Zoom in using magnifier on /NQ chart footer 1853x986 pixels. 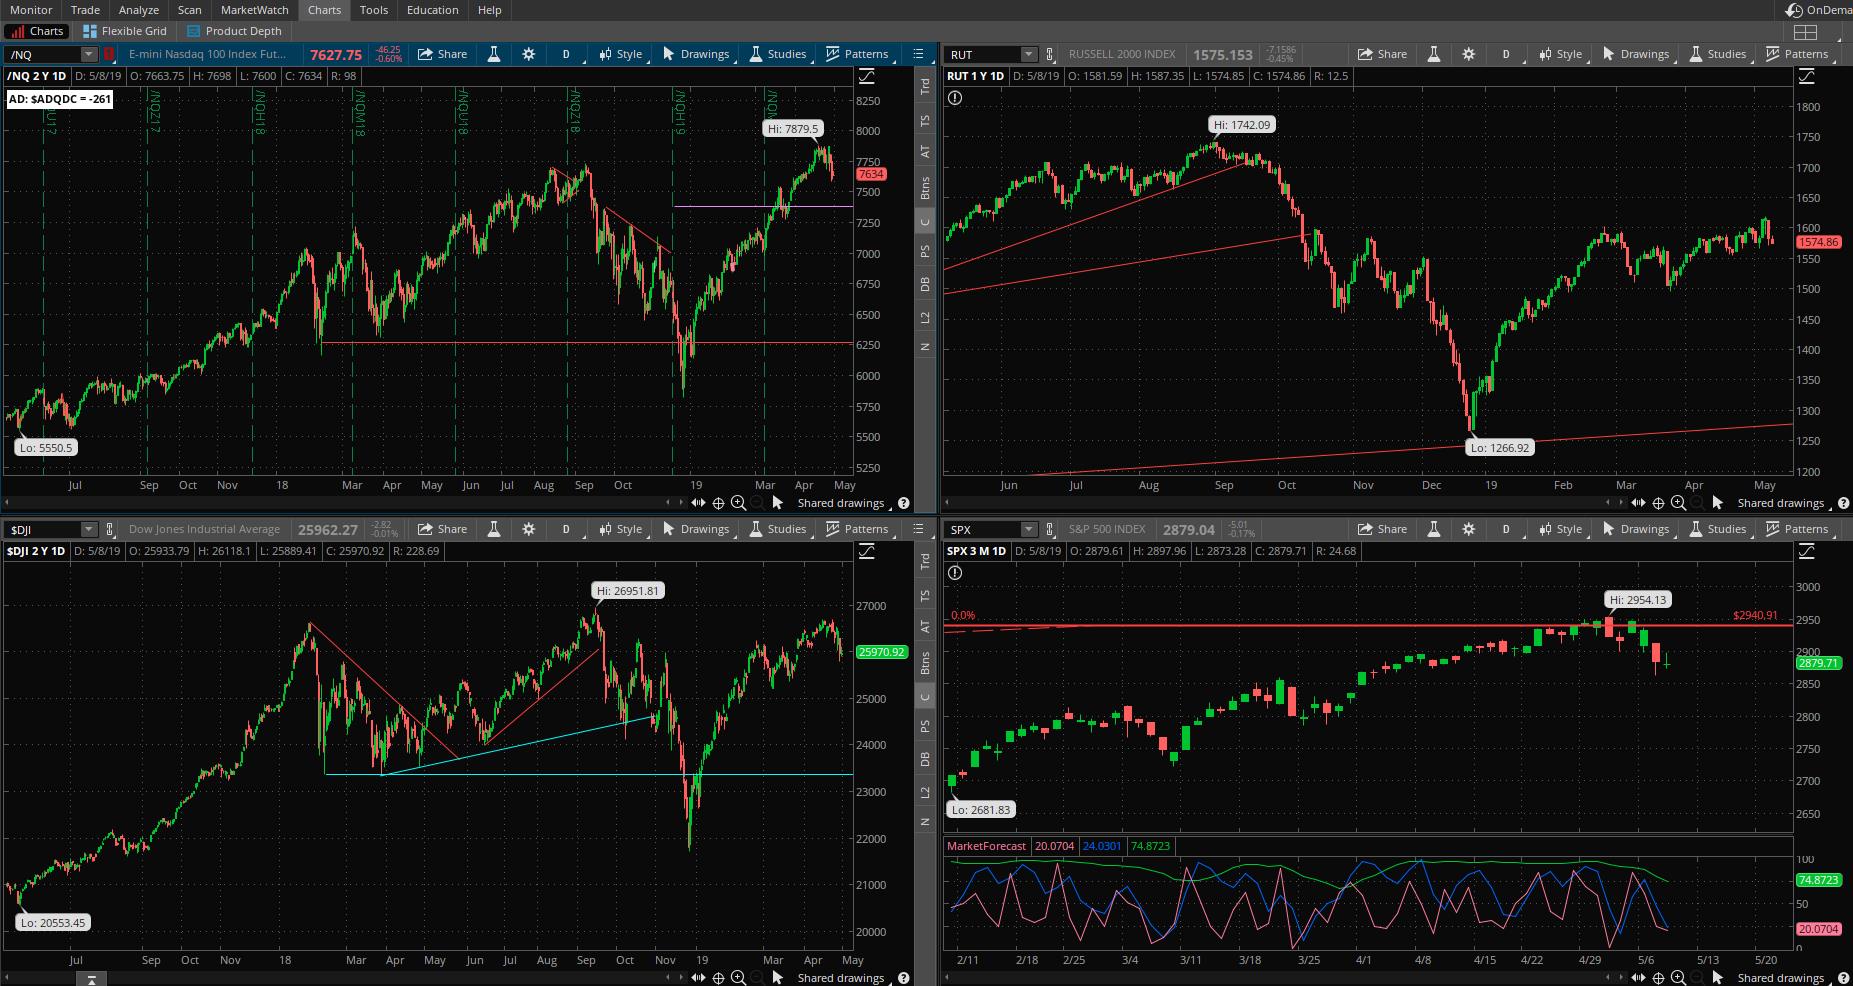(738, 503)
